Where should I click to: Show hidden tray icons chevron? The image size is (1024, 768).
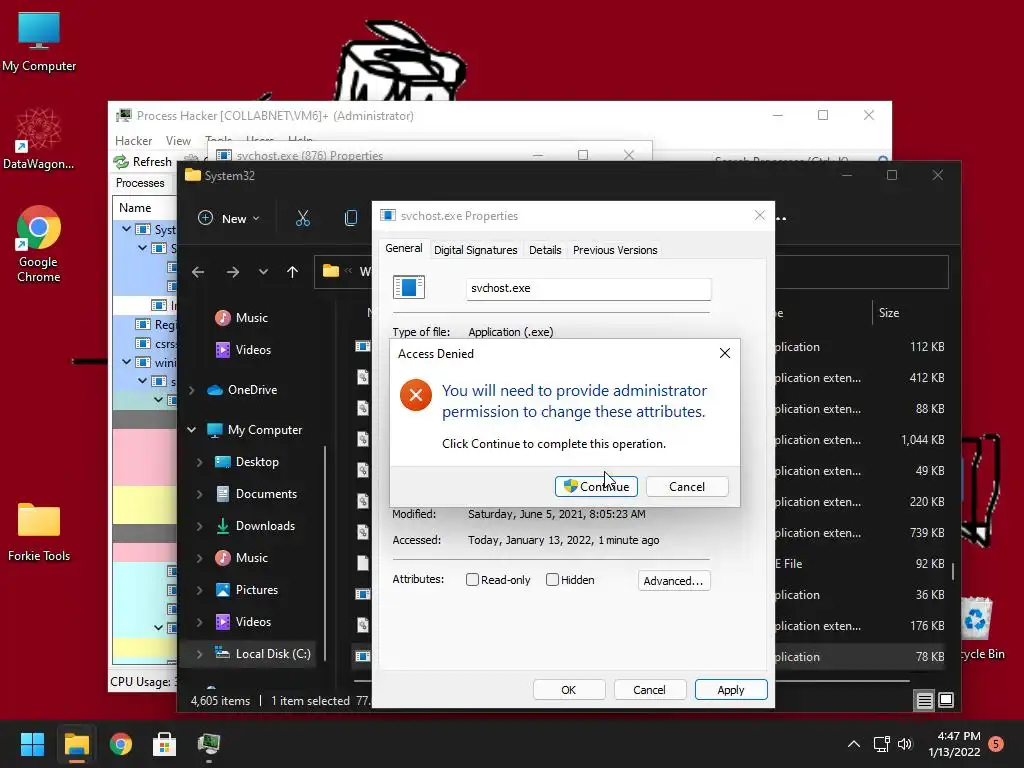853,744
